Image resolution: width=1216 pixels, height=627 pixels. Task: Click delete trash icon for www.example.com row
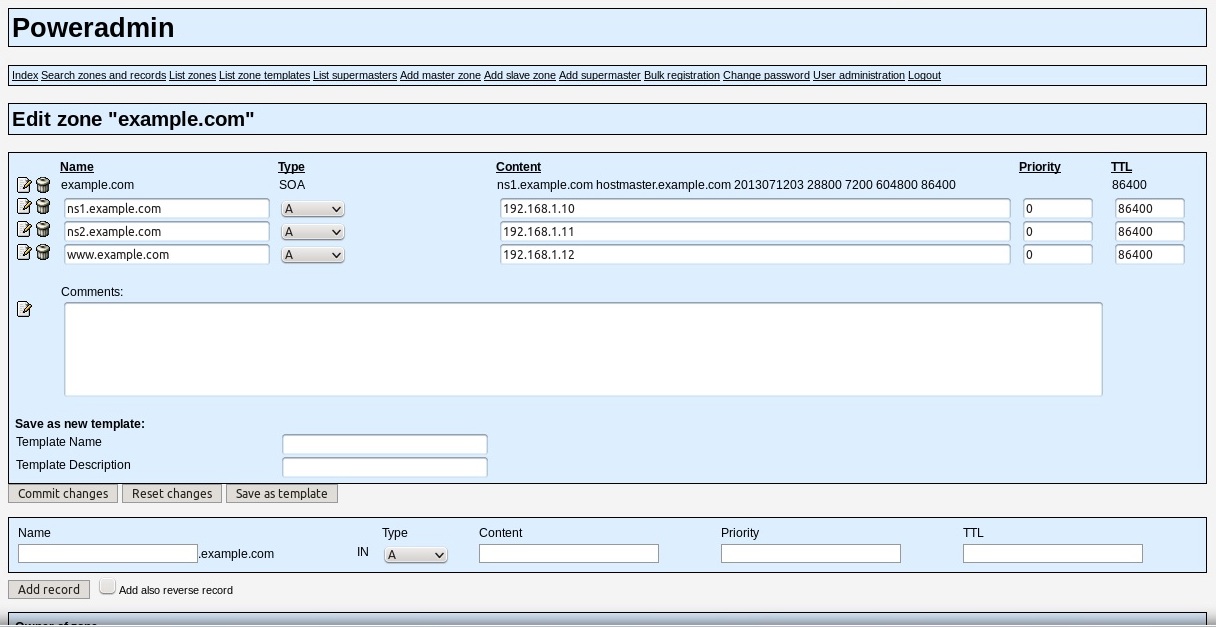pyautogui.click(x=43, y=252)
